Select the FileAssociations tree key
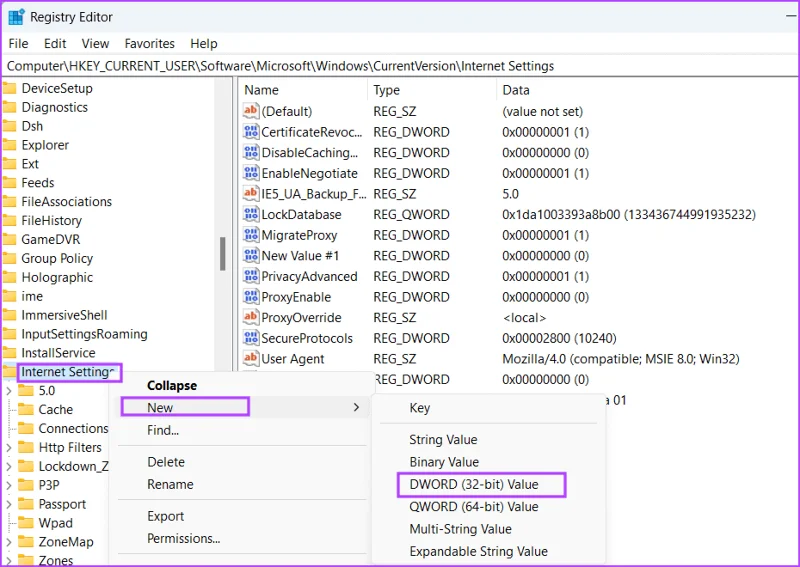This screenshot has width=800, height=567. click(66, 202)
